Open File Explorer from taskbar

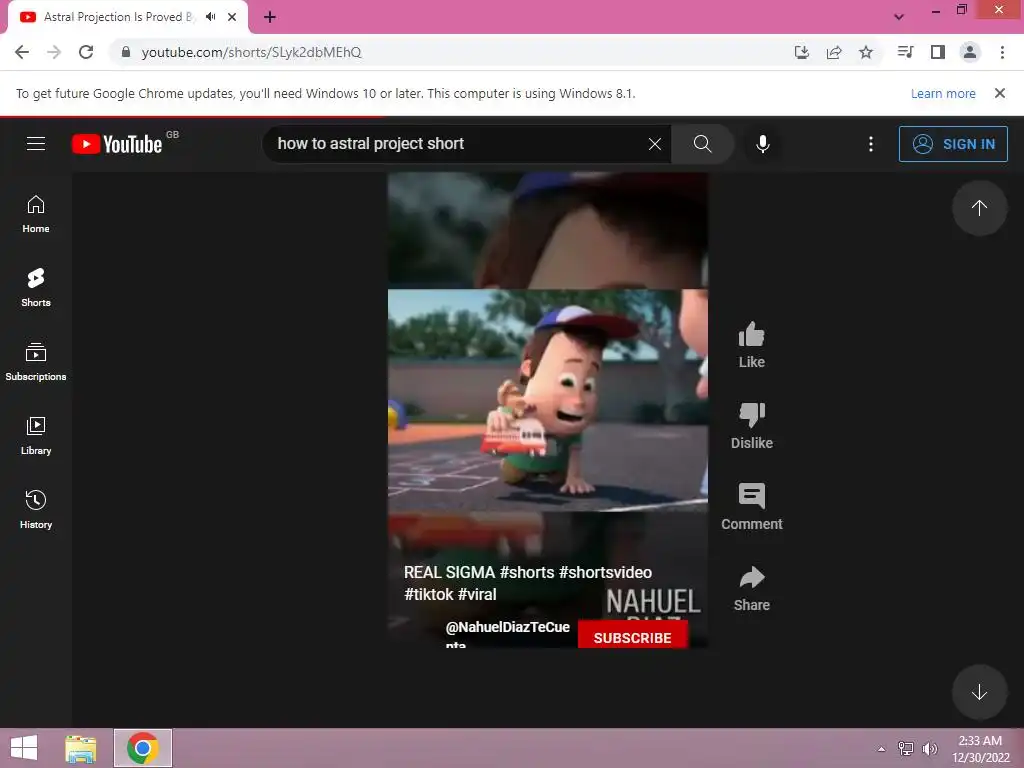point(81,748)
